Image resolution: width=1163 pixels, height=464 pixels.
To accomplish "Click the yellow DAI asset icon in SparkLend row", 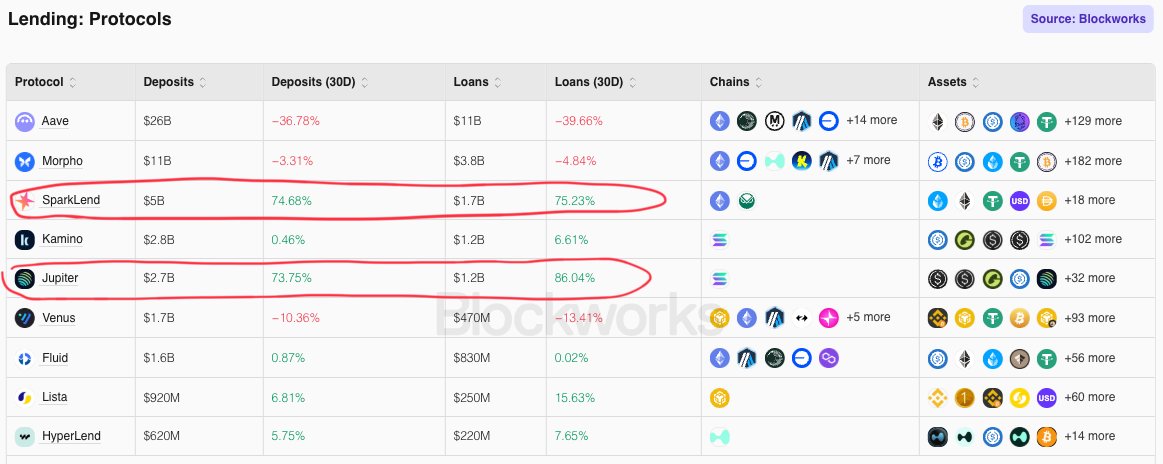I will tap(1047, 200).
